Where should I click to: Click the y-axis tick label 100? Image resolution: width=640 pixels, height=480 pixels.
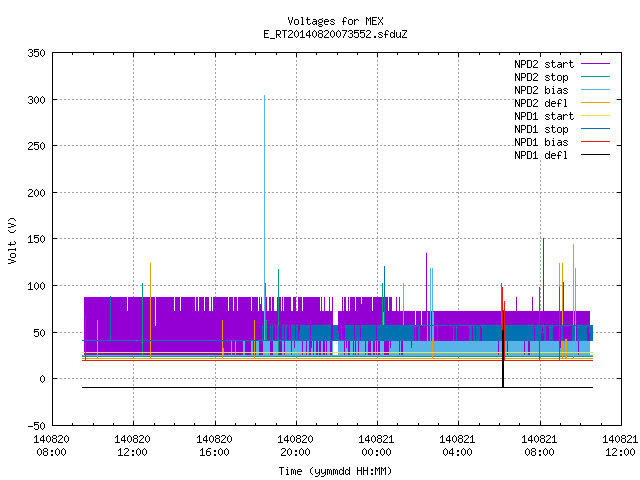coord(36,286)
